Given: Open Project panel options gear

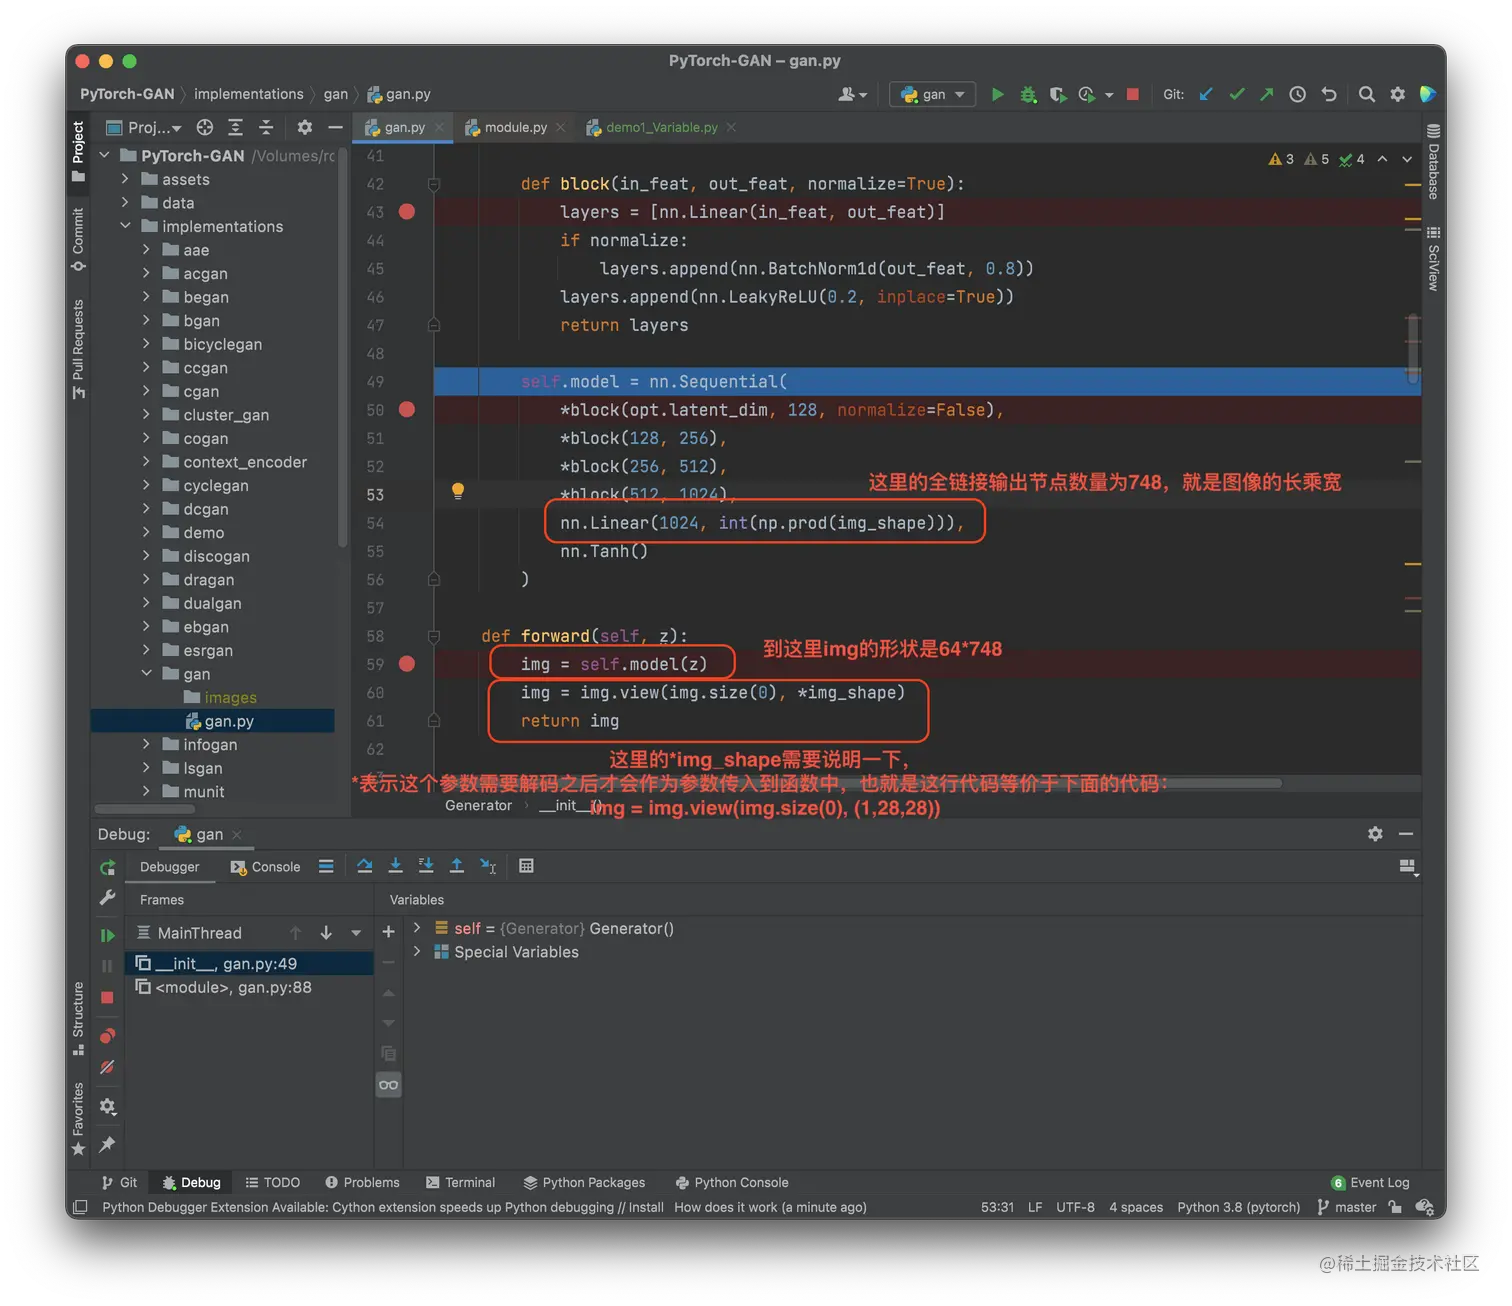Looking at the screenshot, I should (x=305, y=127).
